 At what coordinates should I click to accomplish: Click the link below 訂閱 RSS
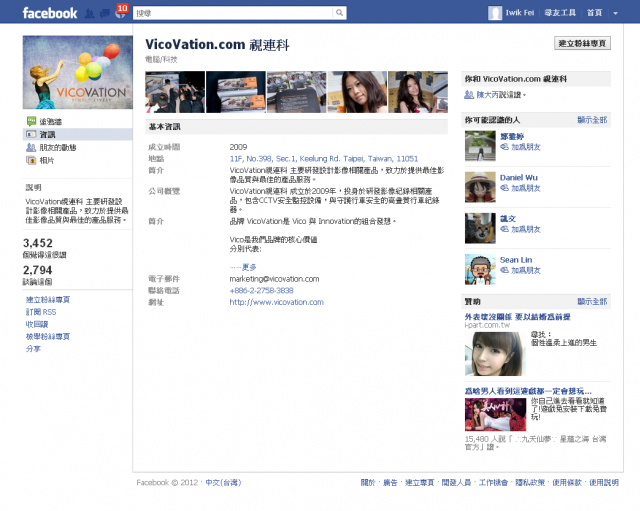[x=37, y=324]
